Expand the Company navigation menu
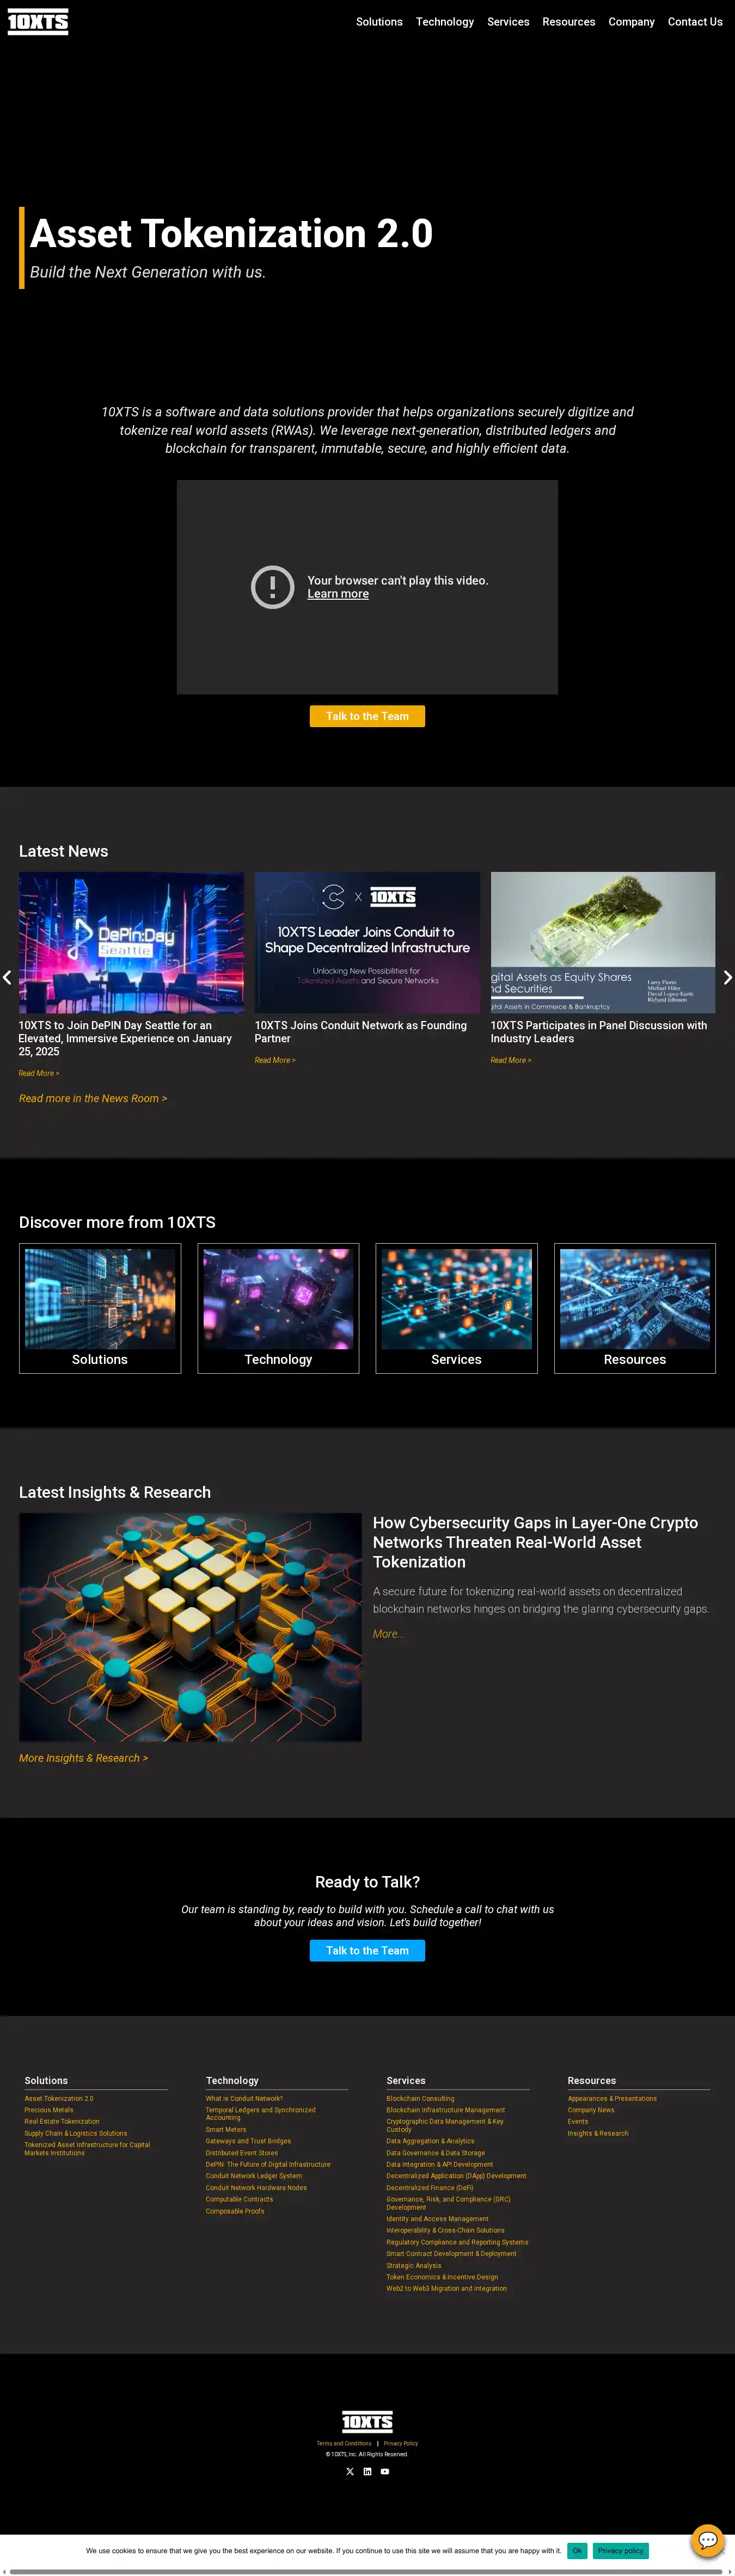Viewport: 735px width, 2576px height. pyautogui.click(x=631, y=22)
